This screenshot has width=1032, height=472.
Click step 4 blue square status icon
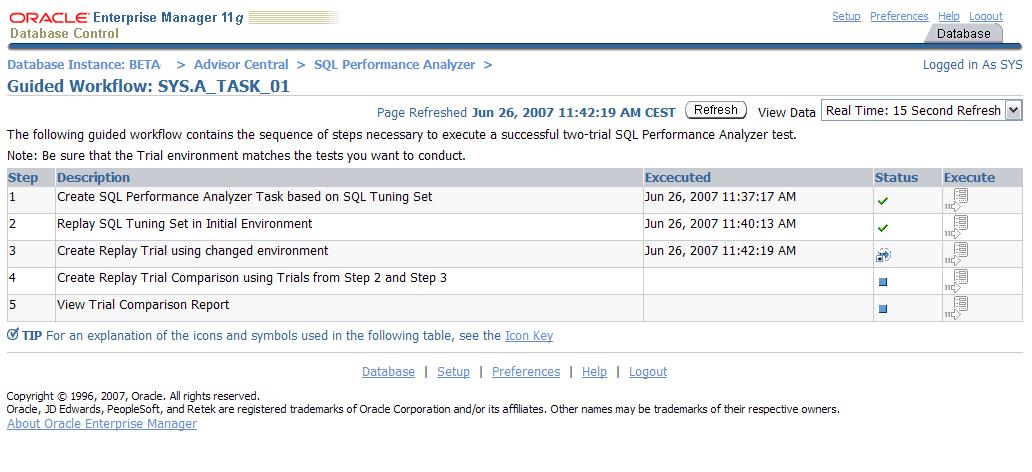pyautogui.click(x=883, y=282)
